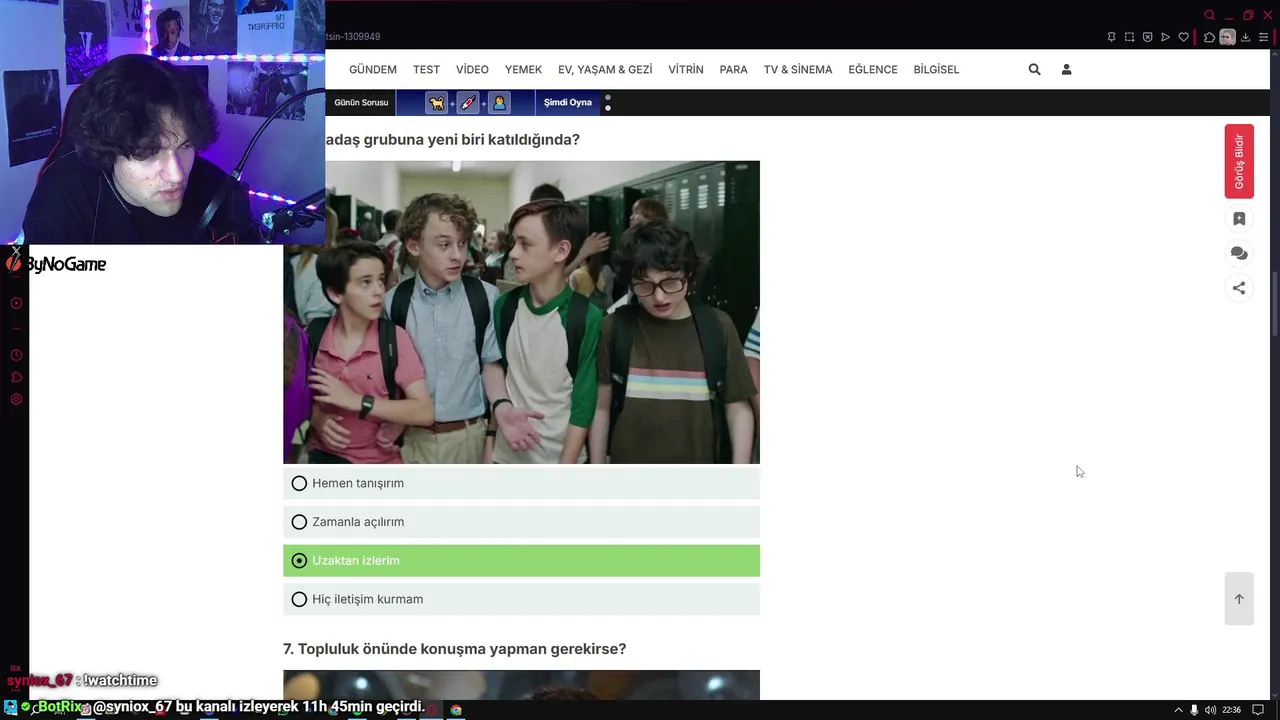Click the Günün Sorusu label
Viewport: 1280px width, 720px height.
[x=361, y=103]
